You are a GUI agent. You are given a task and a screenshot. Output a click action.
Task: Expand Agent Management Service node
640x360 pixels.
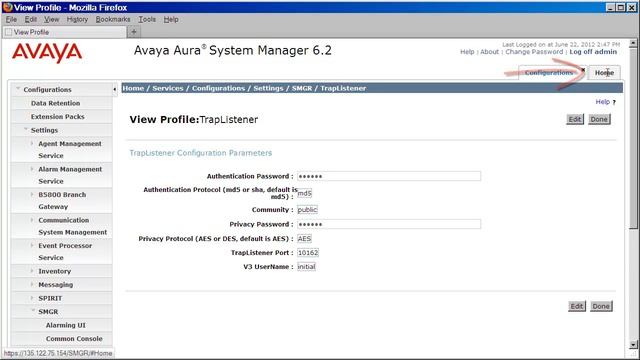pos(32,143)
